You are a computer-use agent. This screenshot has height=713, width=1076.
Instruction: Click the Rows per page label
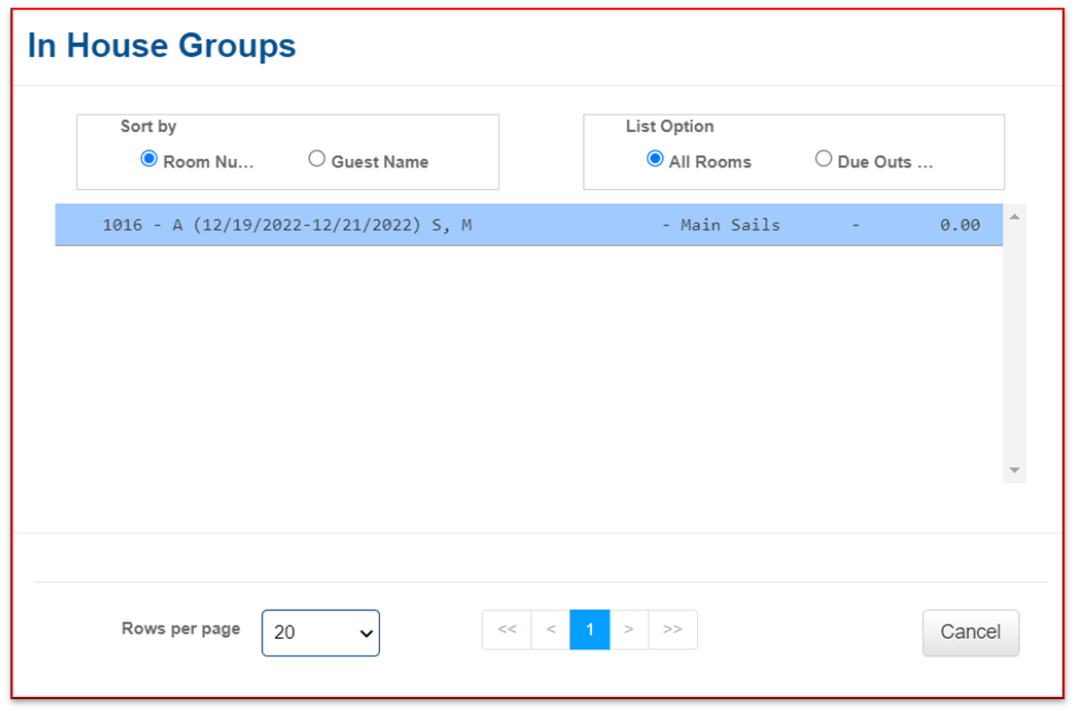pos(181,629)
